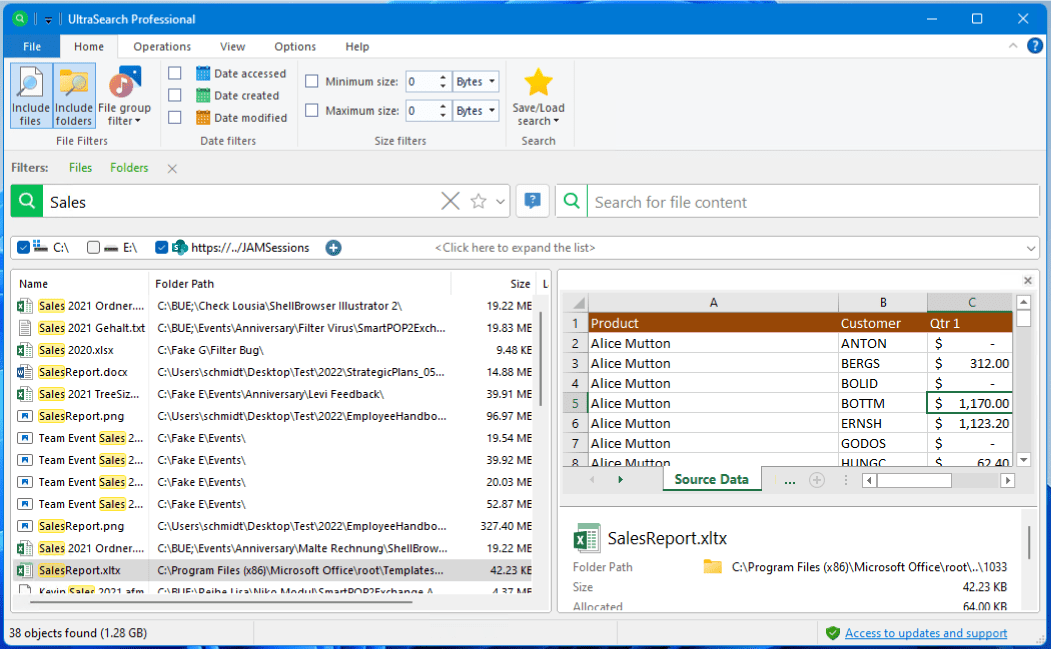Click the green file name search icon
The height and width of the screenshot is (649, 1051).
[x=27, y=201]
